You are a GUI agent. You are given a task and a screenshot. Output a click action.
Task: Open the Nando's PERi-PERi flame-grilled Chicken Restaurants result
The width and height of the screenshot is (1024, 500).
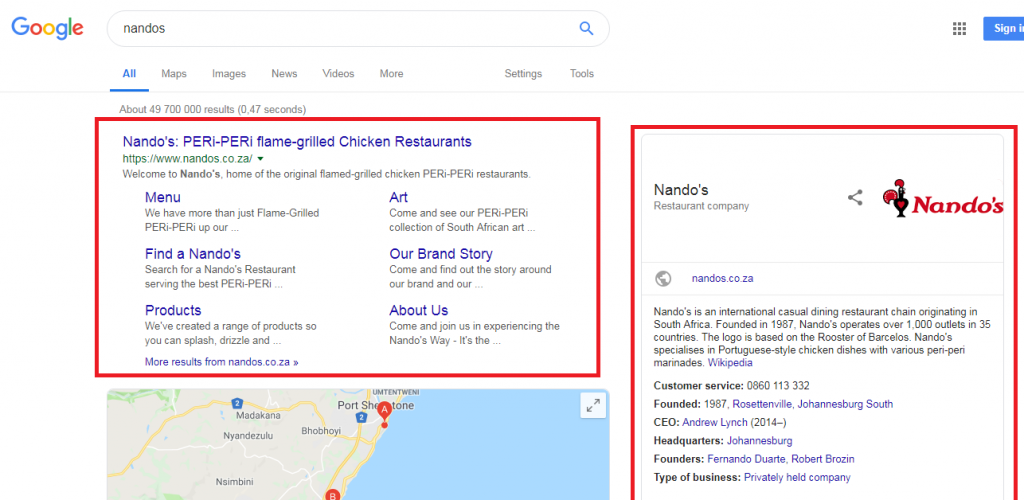(297, 142)
